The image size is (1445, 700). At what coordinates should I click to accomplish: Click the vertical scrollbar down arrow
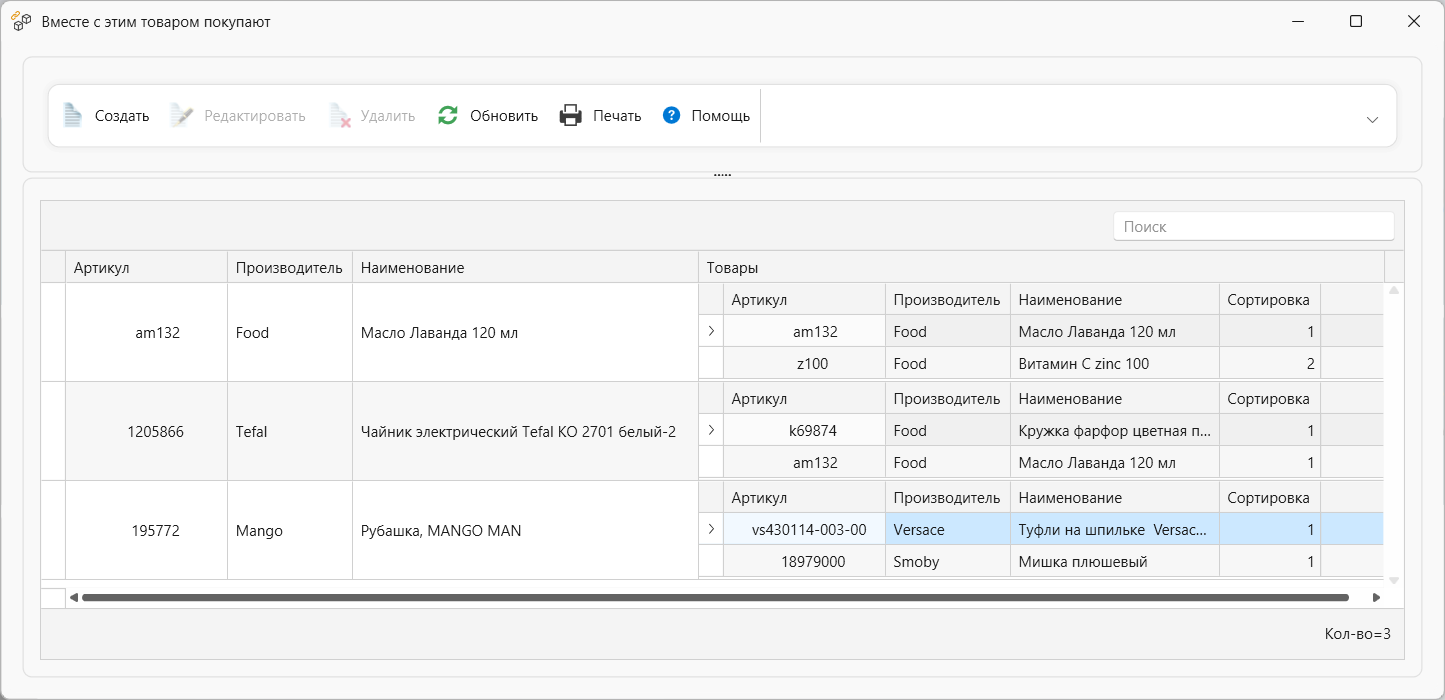click(1394, 579)
